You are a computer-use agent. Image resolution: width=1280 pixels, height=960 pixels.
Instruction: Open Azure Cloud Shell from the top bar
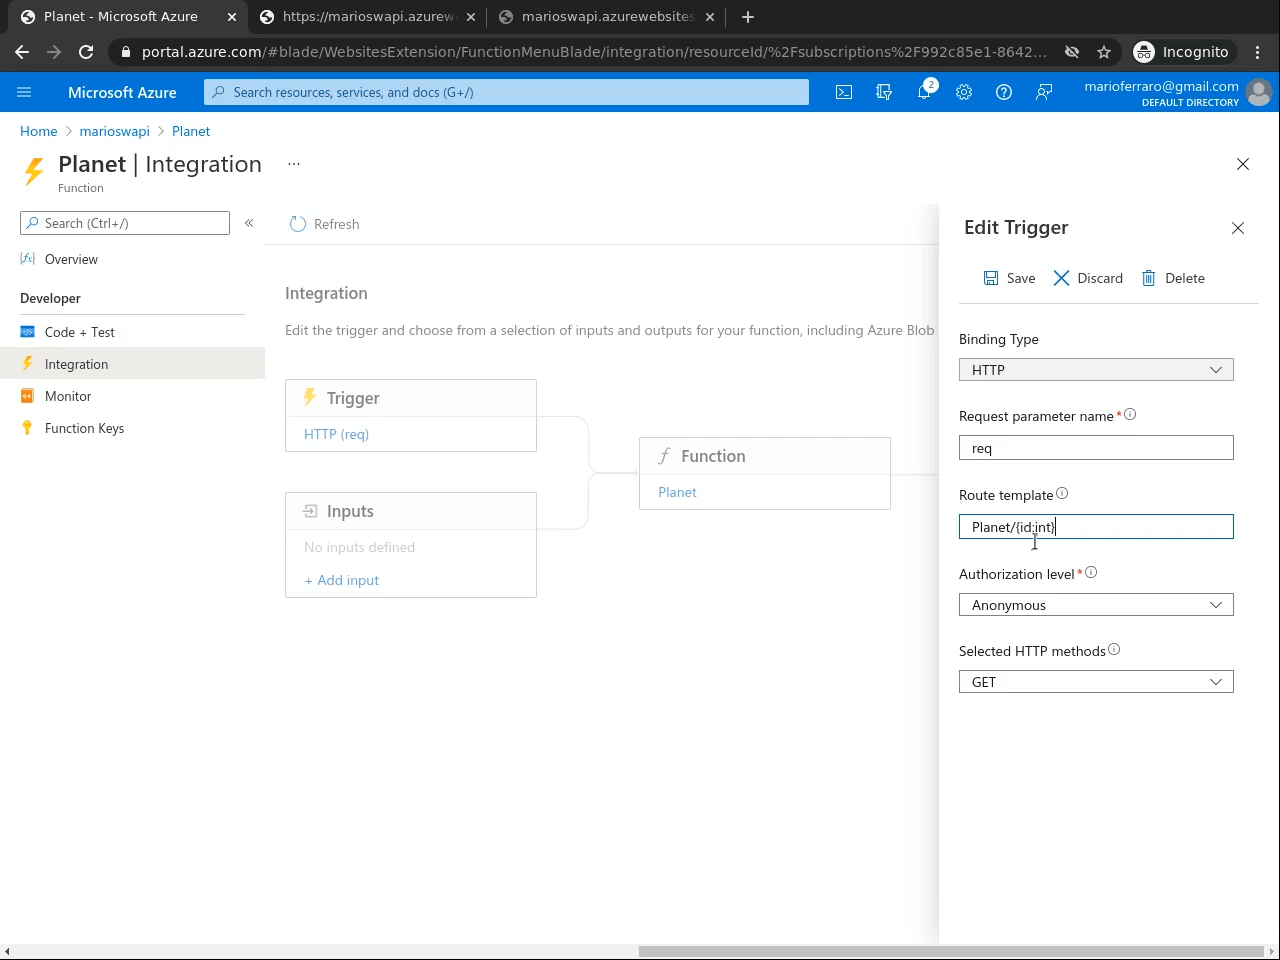tap(843, 92)
